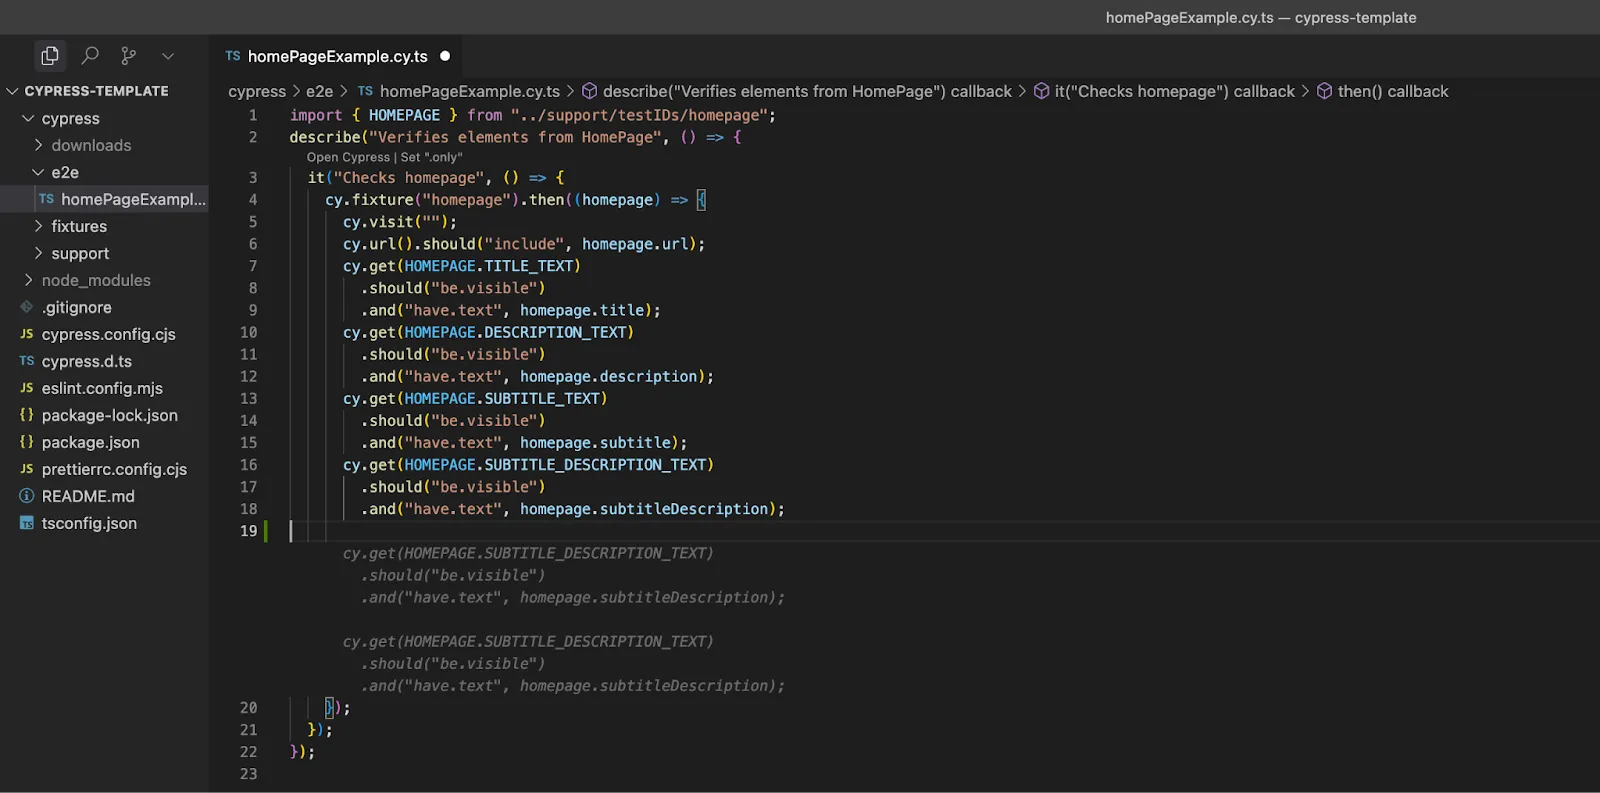
Task: Click unsaved dot on homePageExample.cy.ts tab
Action: 445,56
